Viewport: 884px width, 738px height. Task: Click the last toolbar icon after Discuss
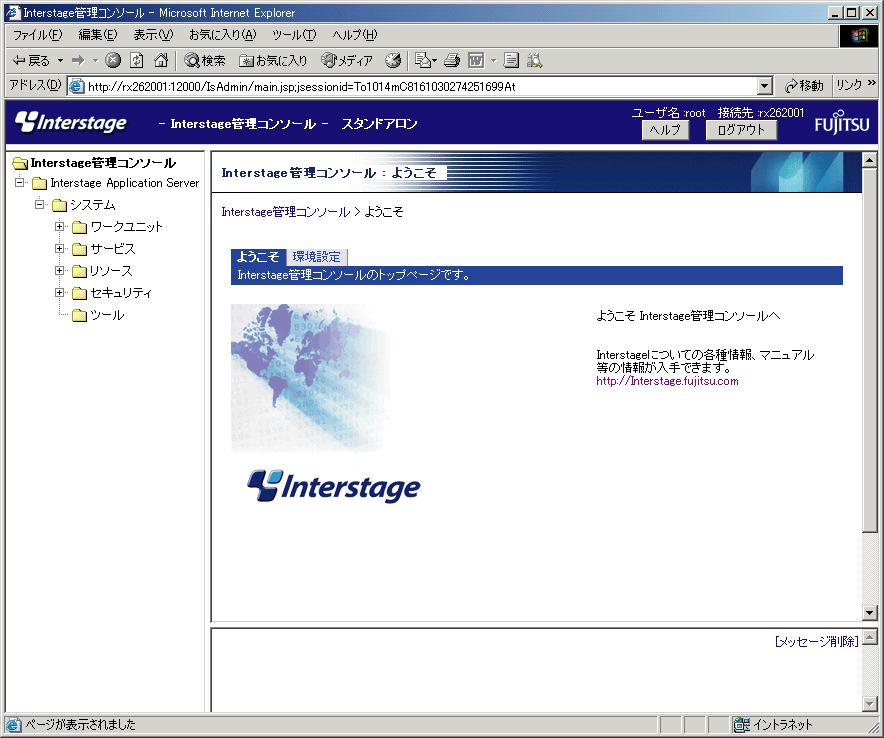pyautogui.click(x=534, y=60)
